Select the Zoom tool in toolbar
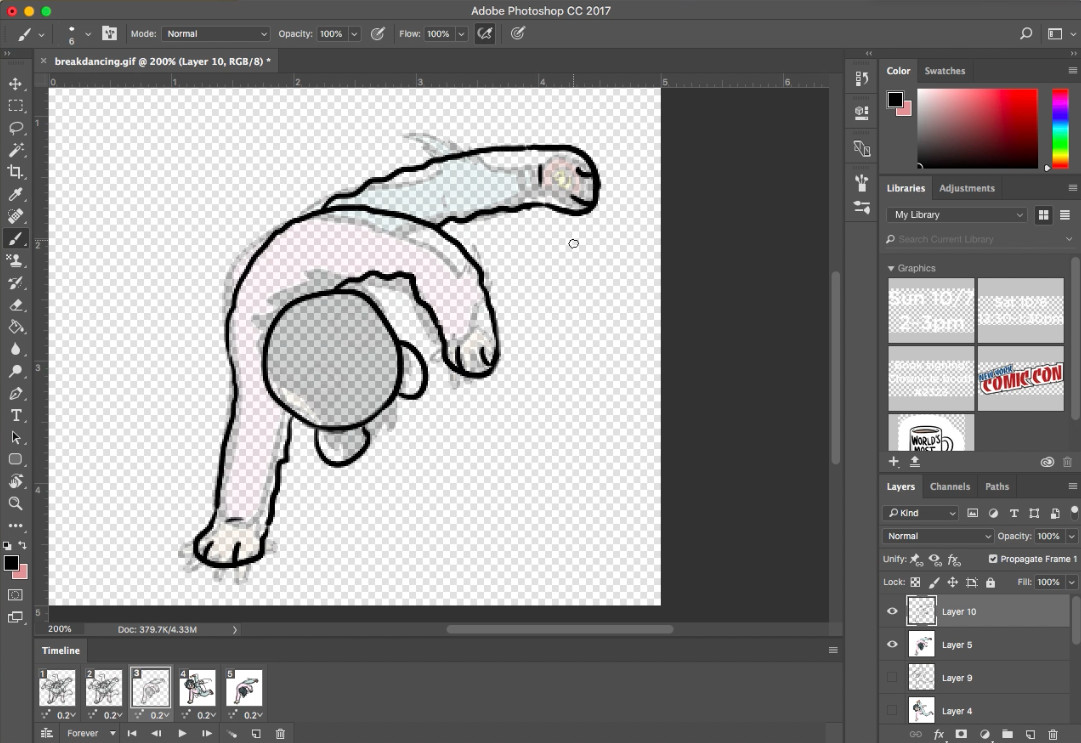Viewport: 1081px width, 743px height. click(16, 504)
